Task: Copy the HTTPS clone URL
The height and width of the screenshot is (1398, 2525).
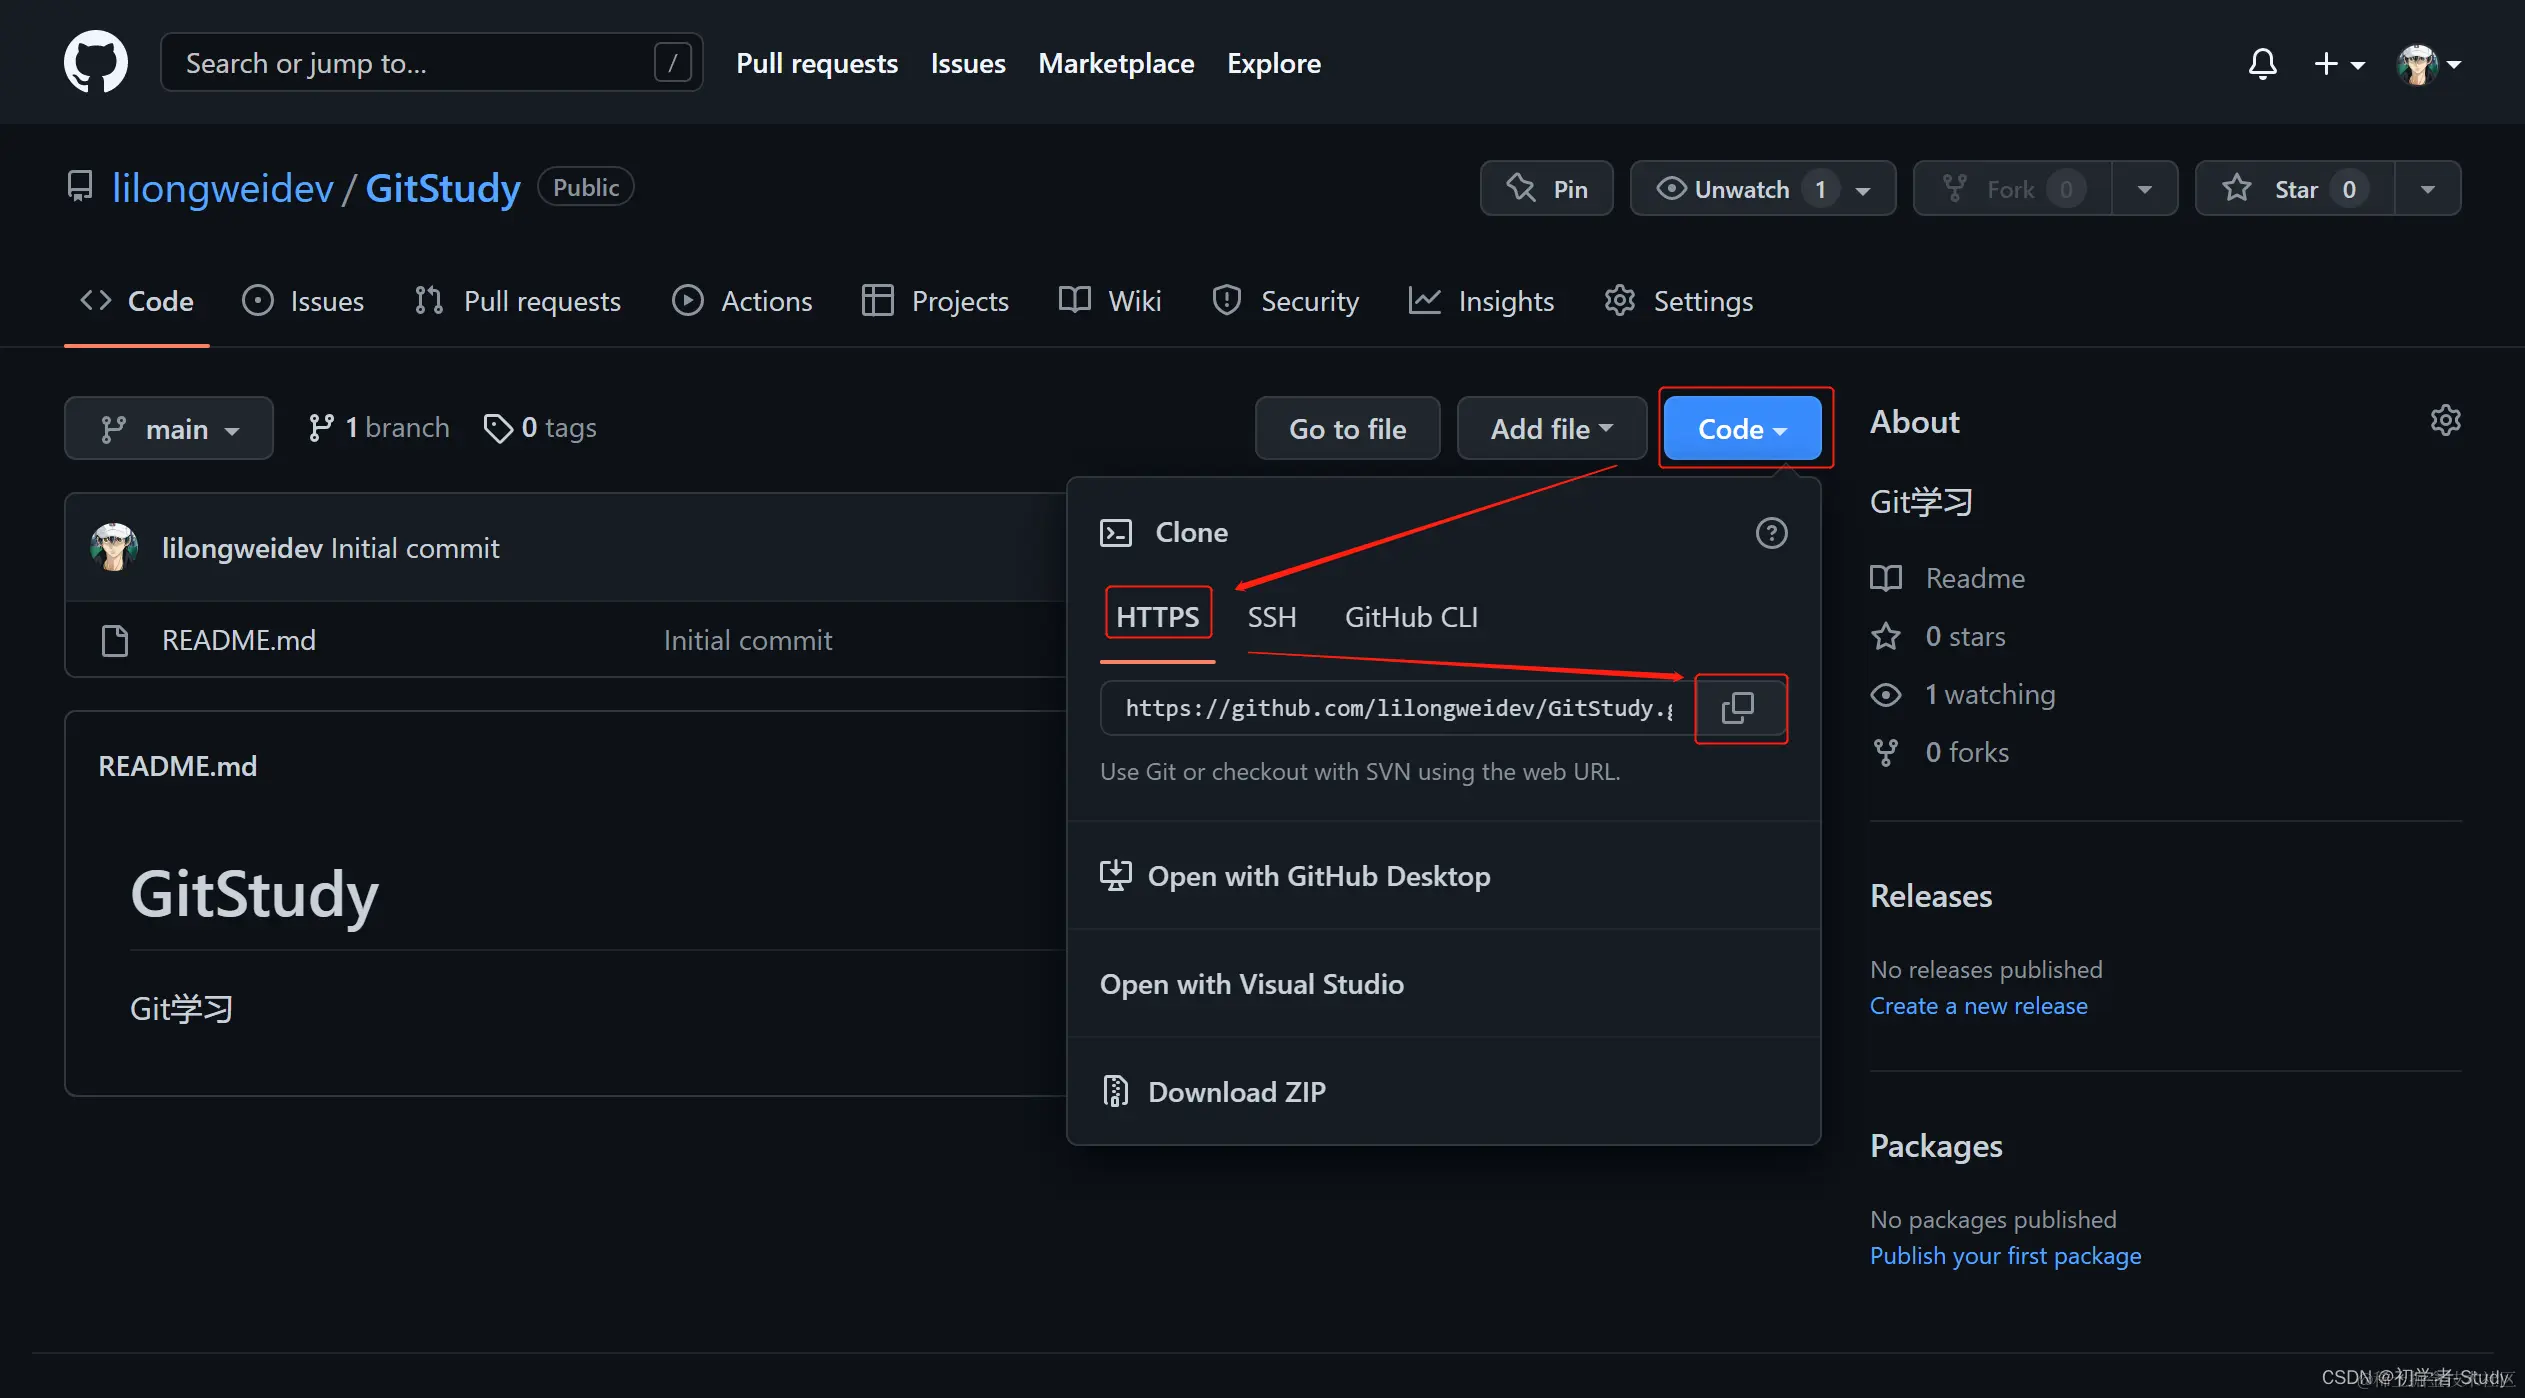Action: (1738, 708)
